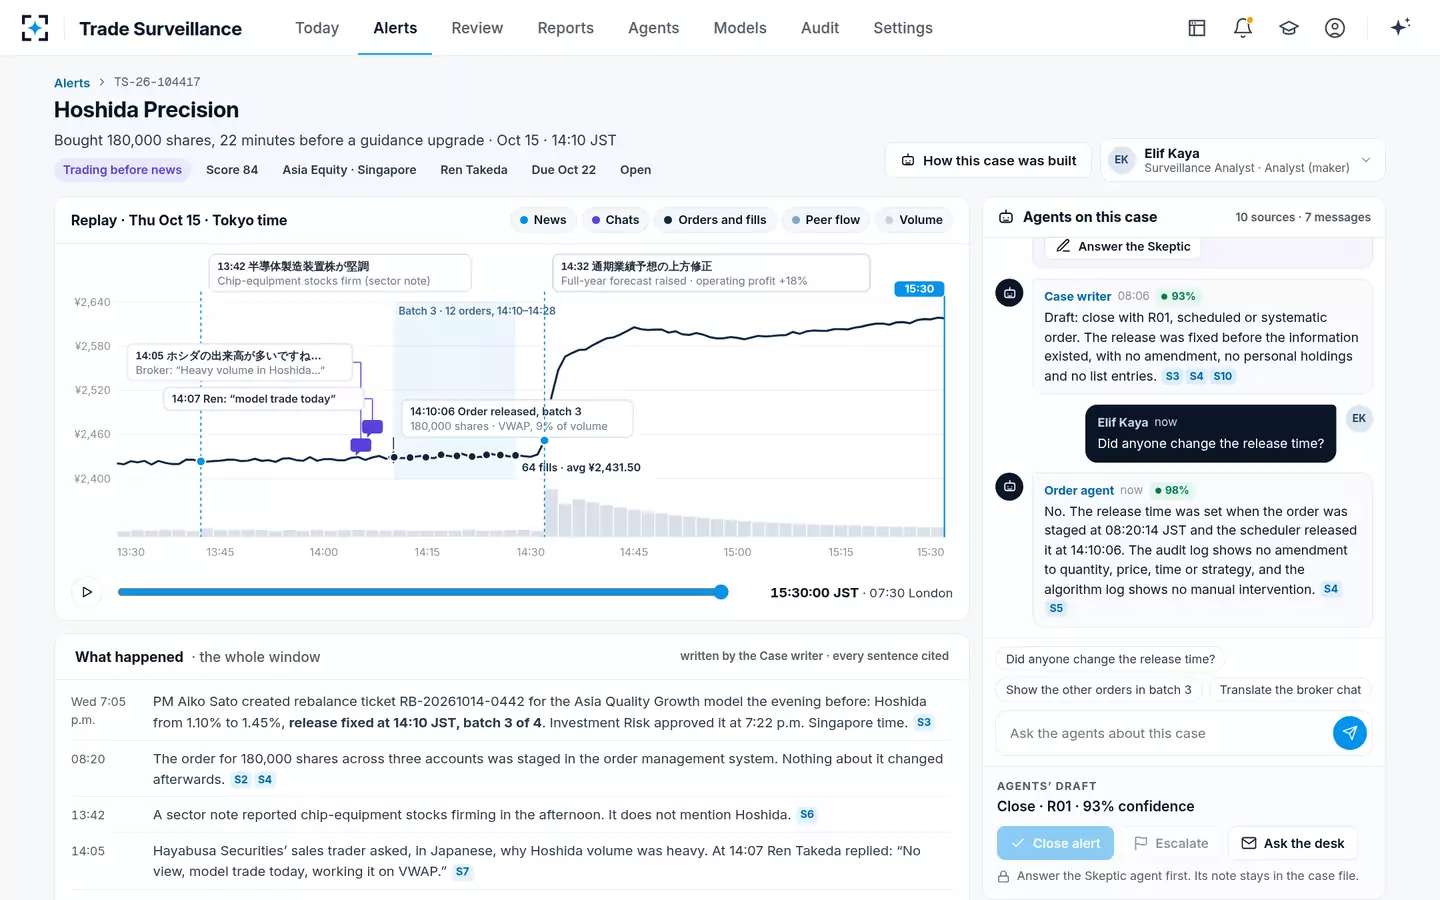
Task: Send the question to agents
Action: pos(1350,733)
